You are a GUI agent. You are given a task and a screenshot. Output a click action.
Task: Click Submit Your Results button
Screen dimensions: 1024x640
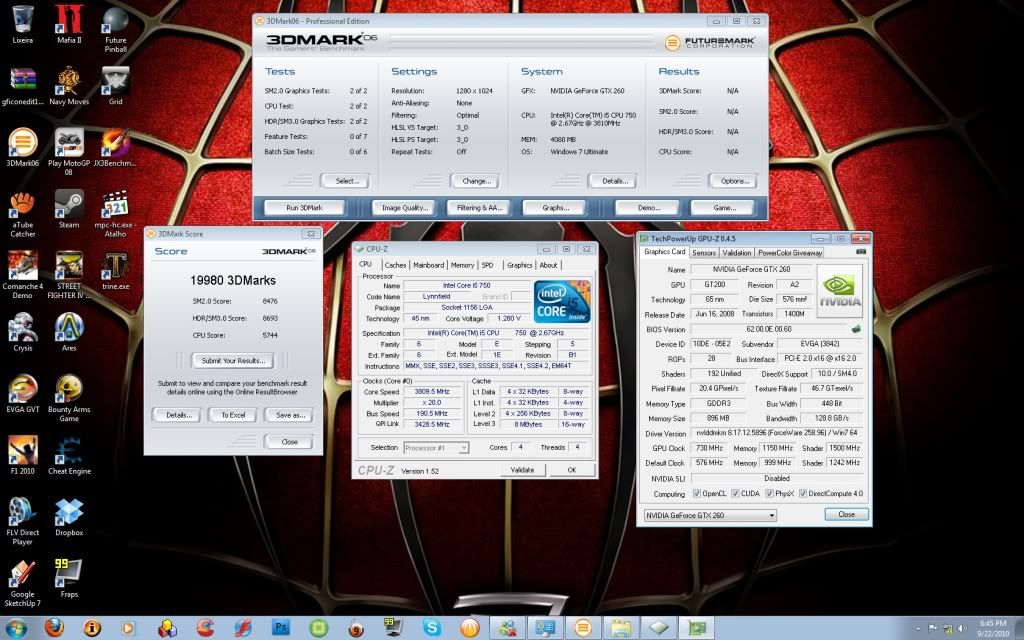pos(233,360)
